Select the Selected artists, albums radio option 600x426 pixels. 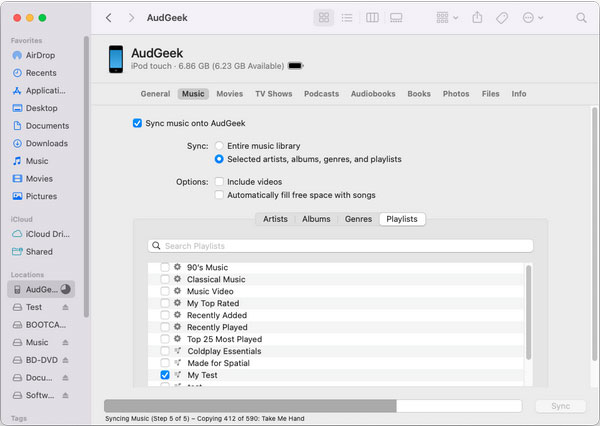tap(219, 159)
